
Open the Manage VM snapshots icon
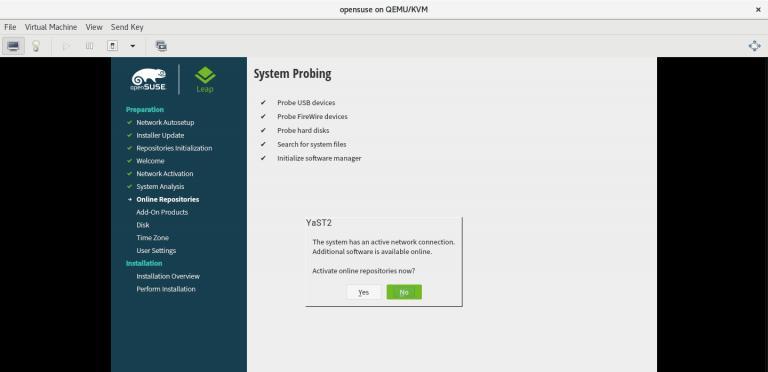[161, 46]
